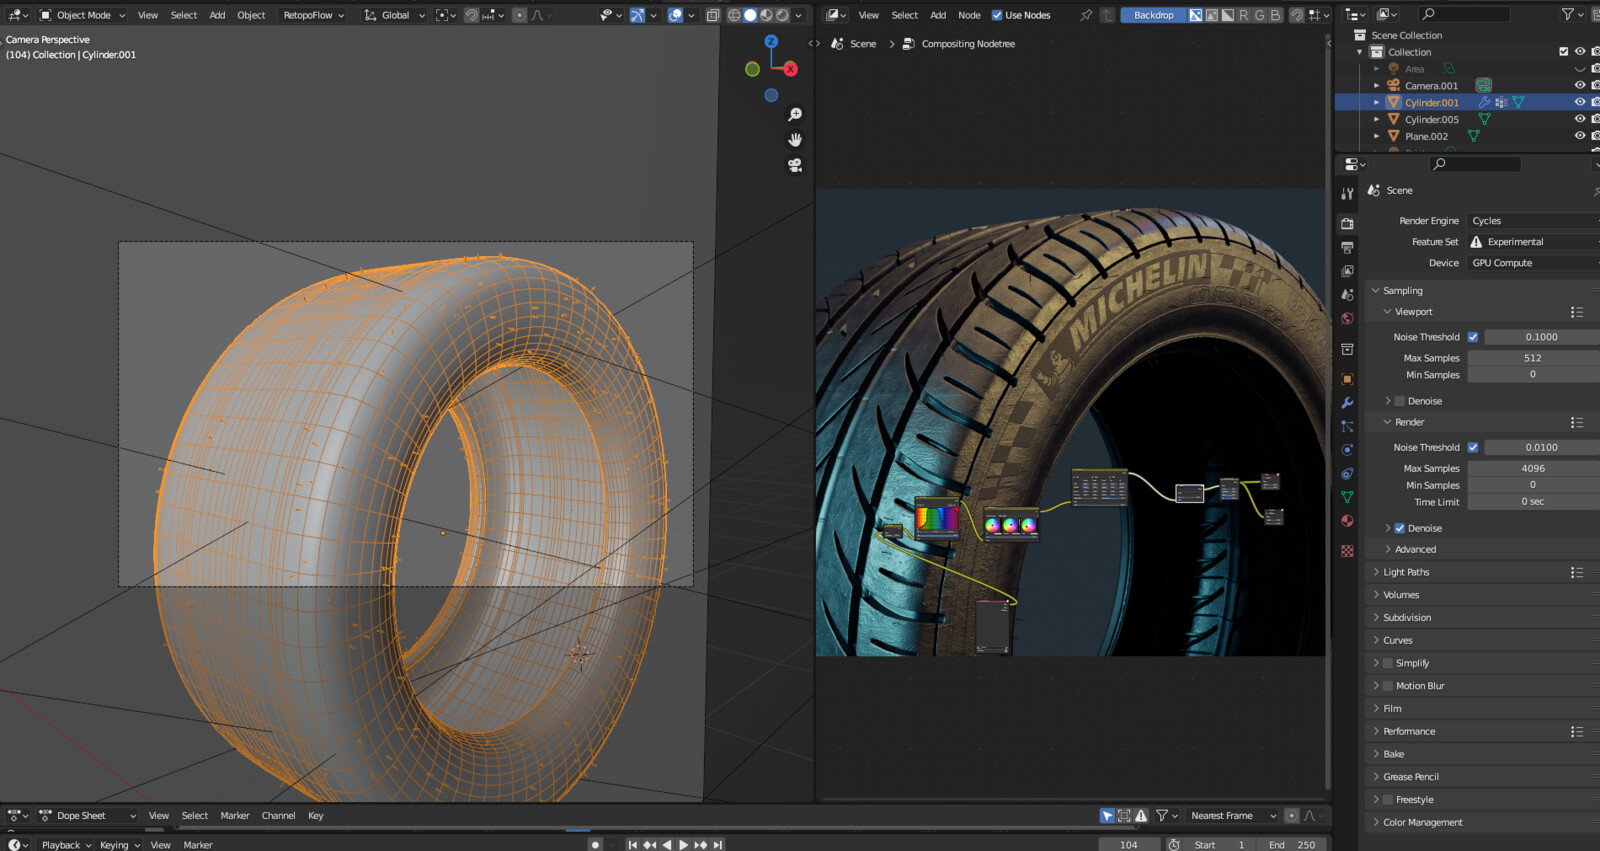
Task: Disable Render Denoise checkbox
Action: pos(1400,528)
